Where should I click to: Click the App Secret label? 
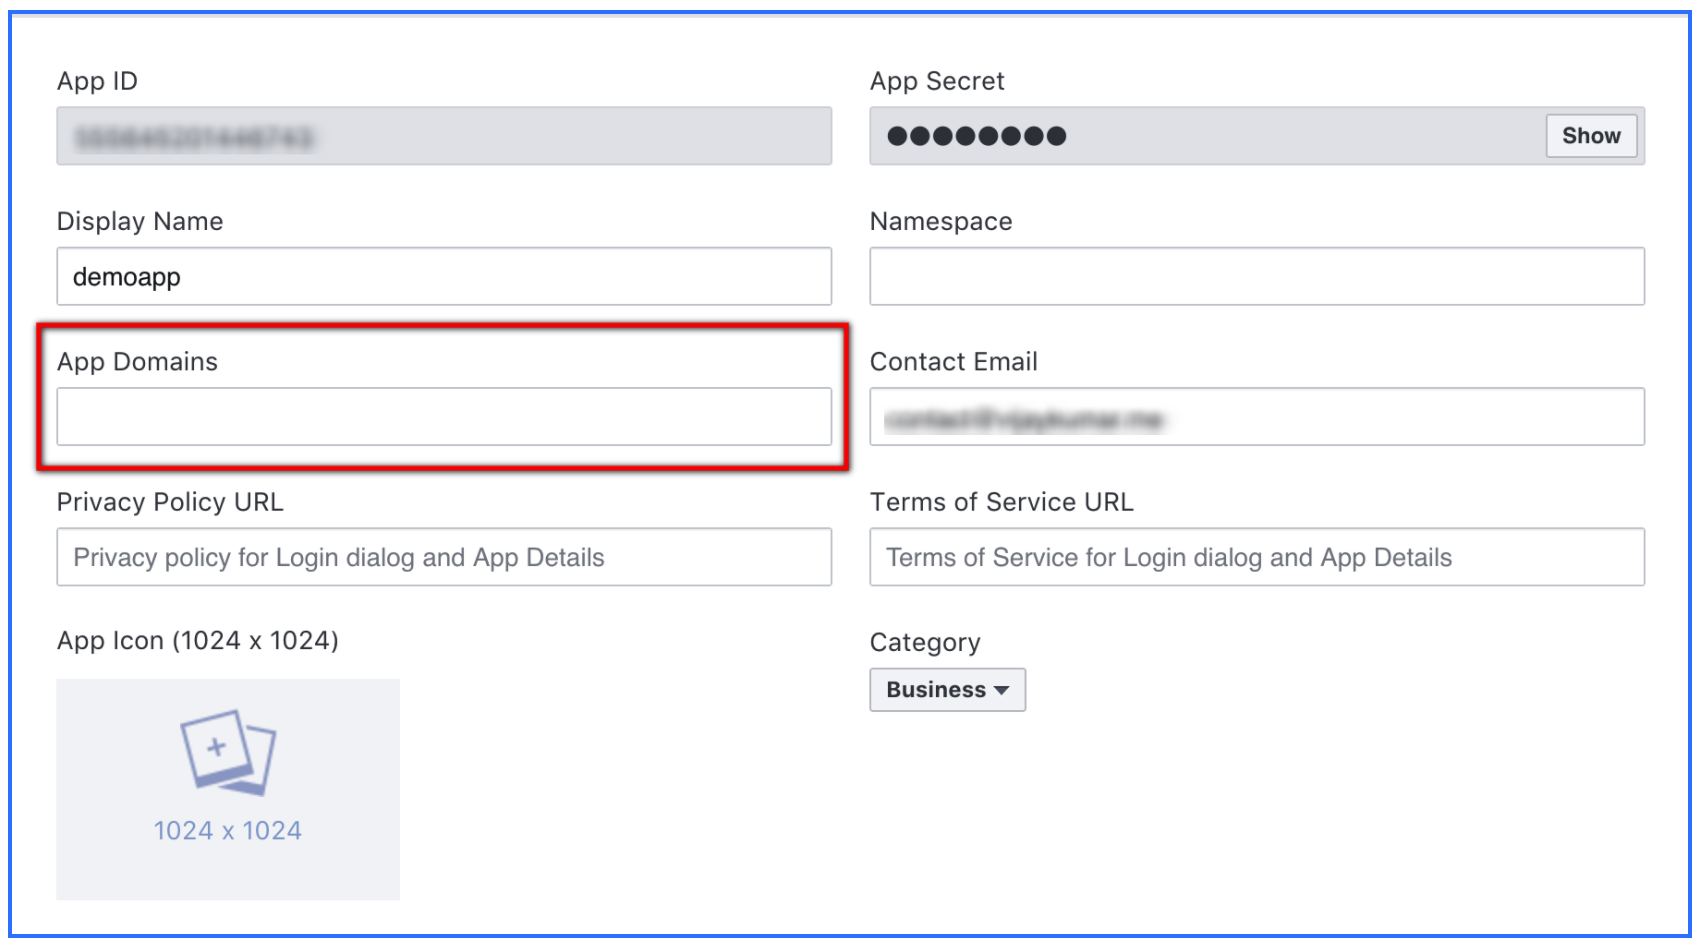pos(936,82)
